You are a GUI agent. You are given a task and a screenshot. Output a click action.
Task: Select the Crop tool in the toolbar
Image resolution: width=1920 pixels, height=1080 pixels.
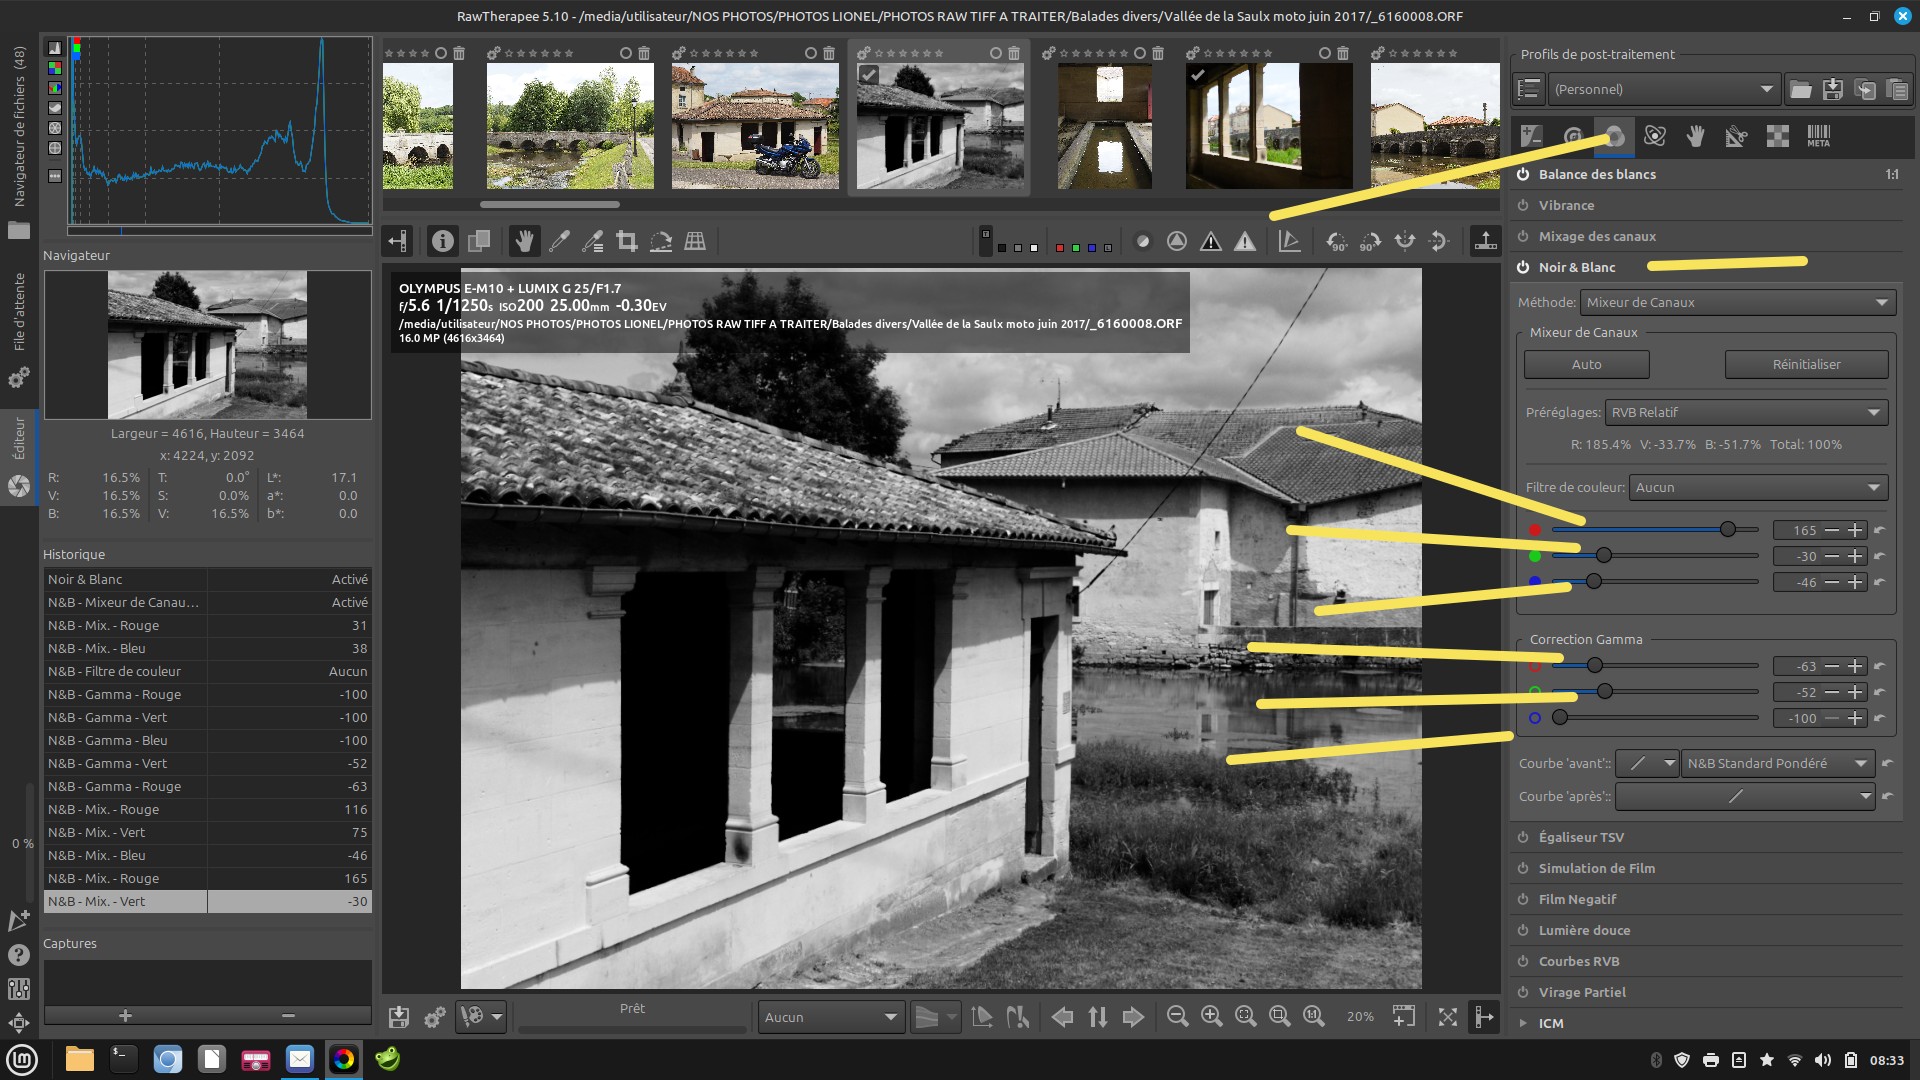(627, 241)
